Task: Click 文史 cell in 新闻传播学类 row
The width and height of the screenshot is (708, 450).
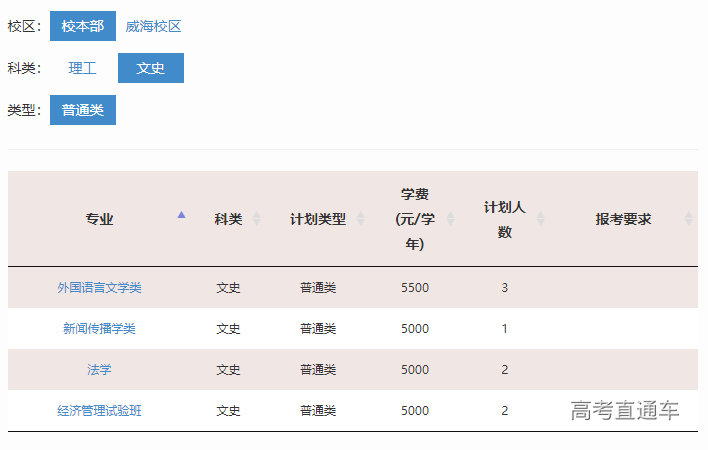Action: 228,329
